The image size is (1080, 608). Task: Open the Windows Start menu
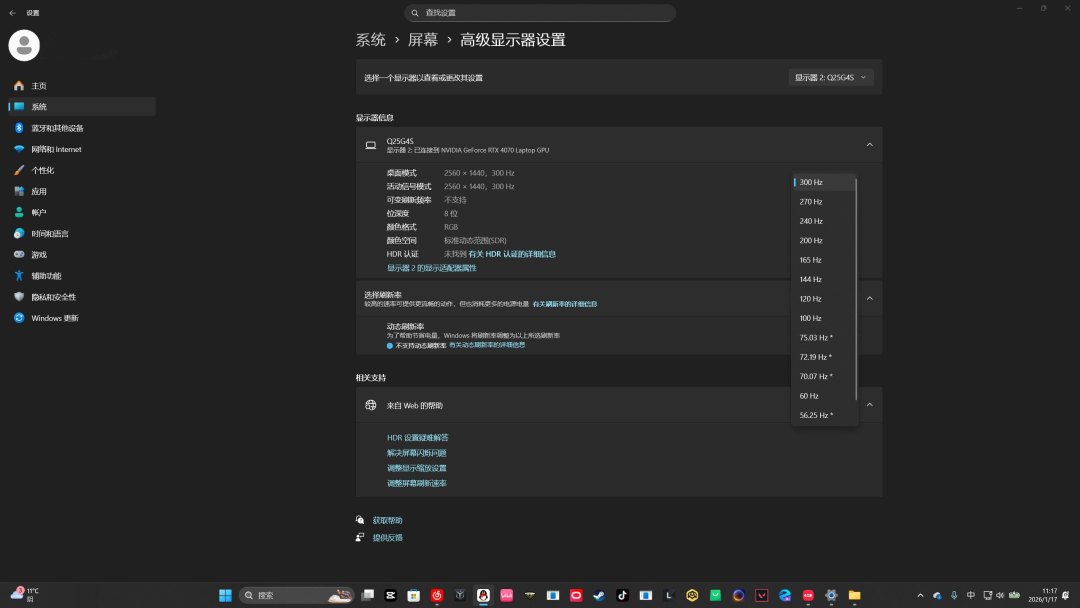225,595
